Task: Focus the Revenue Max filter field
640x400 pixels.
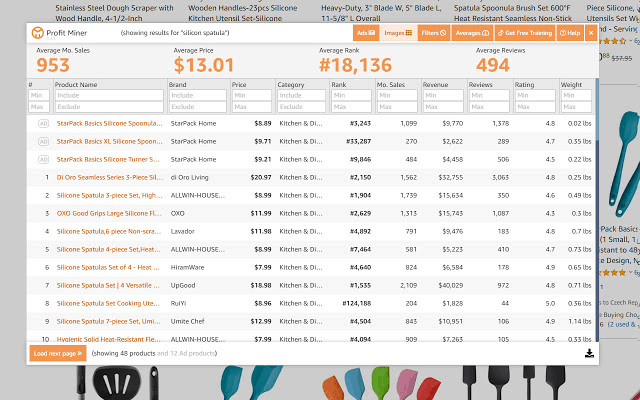Action: point(443,107)
